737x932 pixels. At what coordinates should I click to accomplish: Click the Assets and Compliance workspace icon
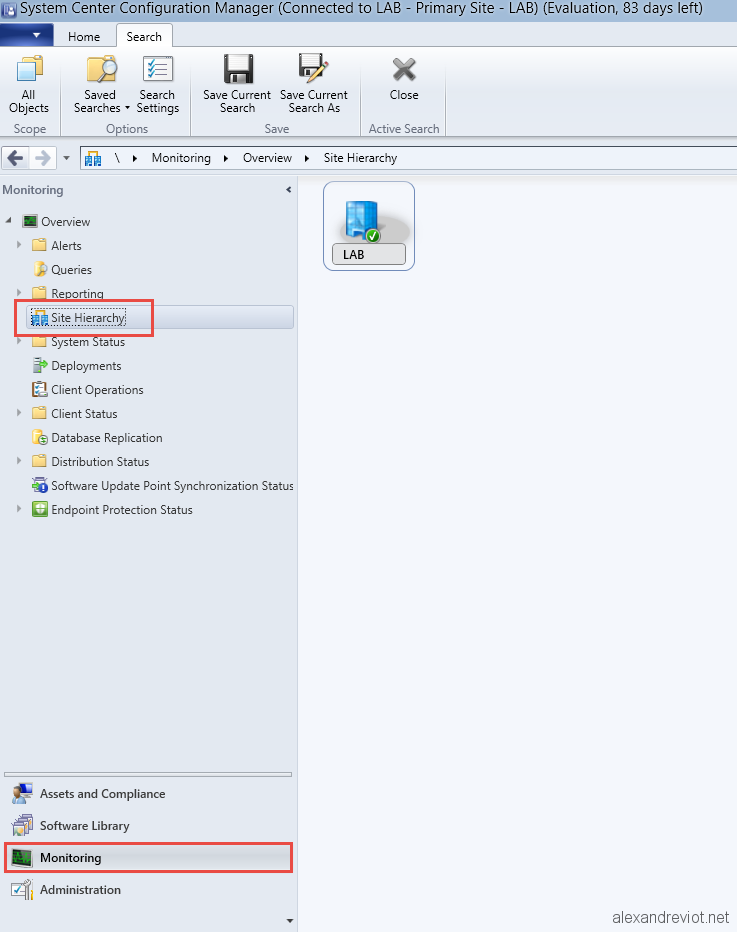click(x=22, y=794)
